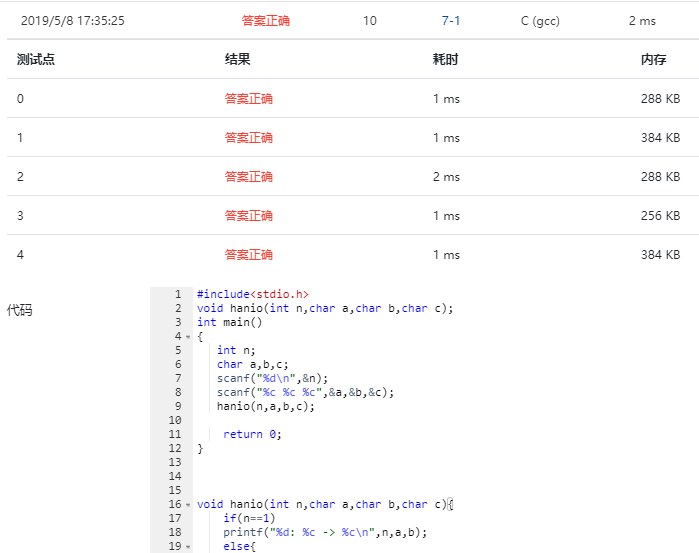699x553 pixels.
Task: Click 384 KB memory for test point 1
Action: (x=660, y=137)
